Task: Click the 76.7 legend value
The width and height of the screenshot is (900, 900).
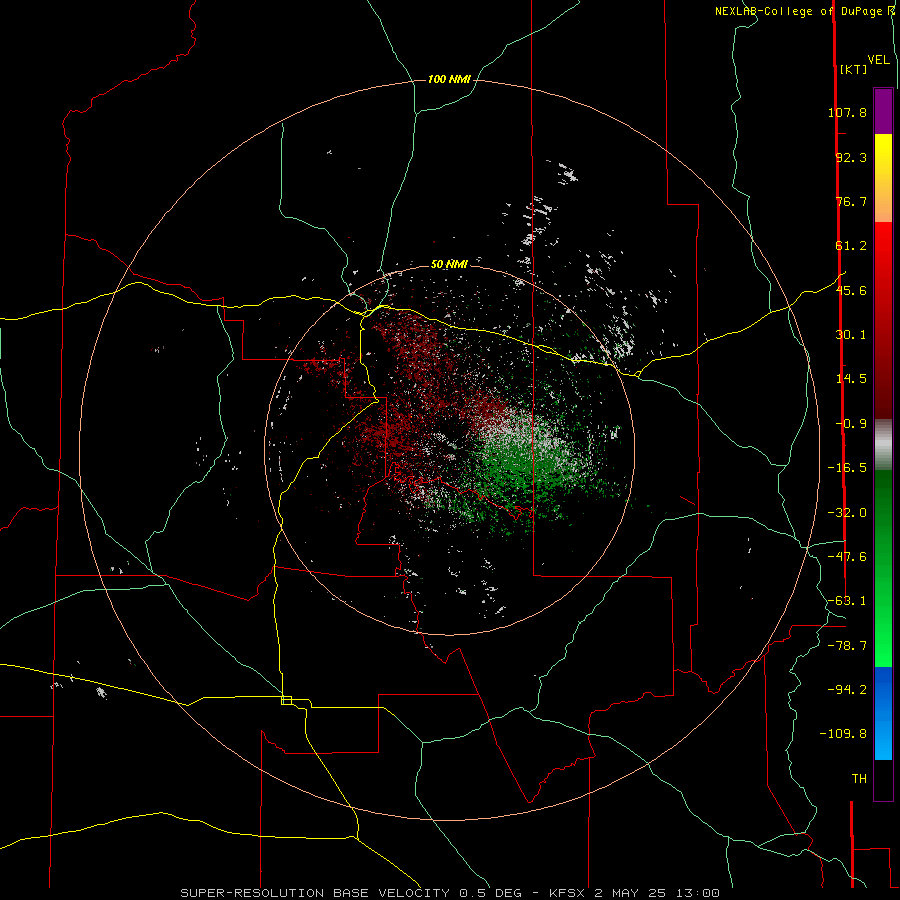Action: point(851,201)
